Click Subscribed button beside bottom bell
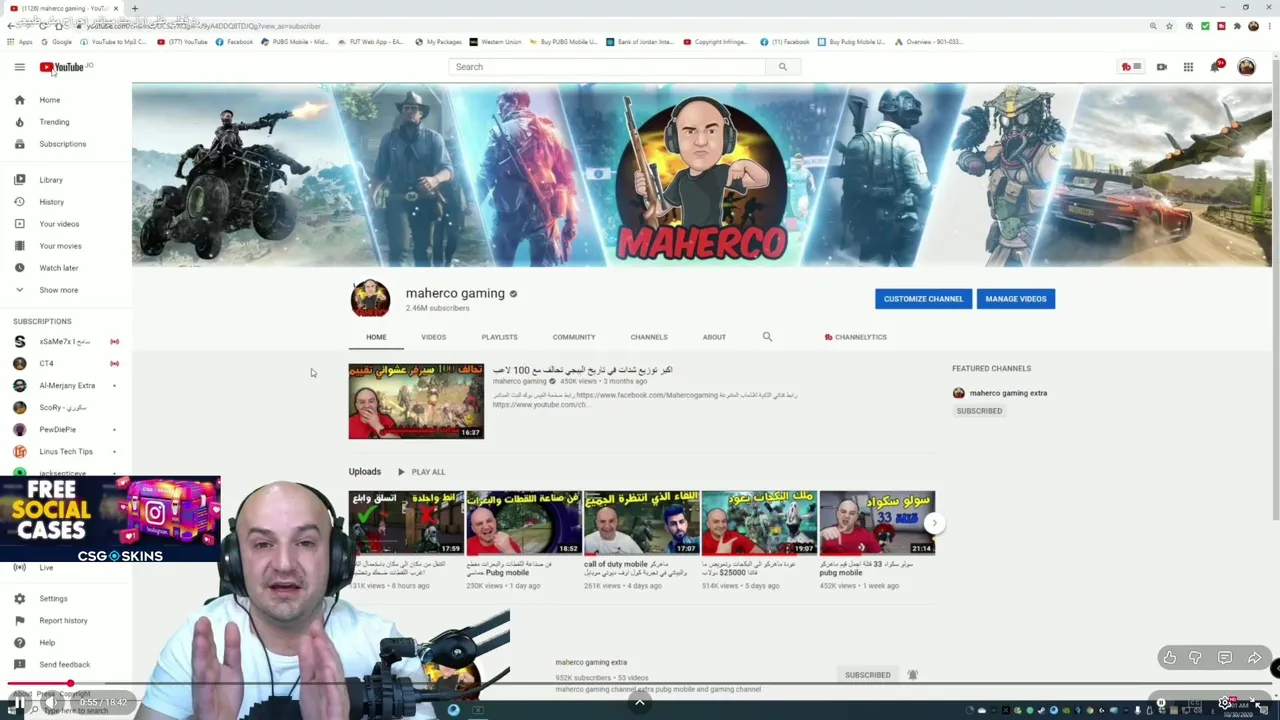Viewport: 1280px width, 720px height. click(868, 675)
